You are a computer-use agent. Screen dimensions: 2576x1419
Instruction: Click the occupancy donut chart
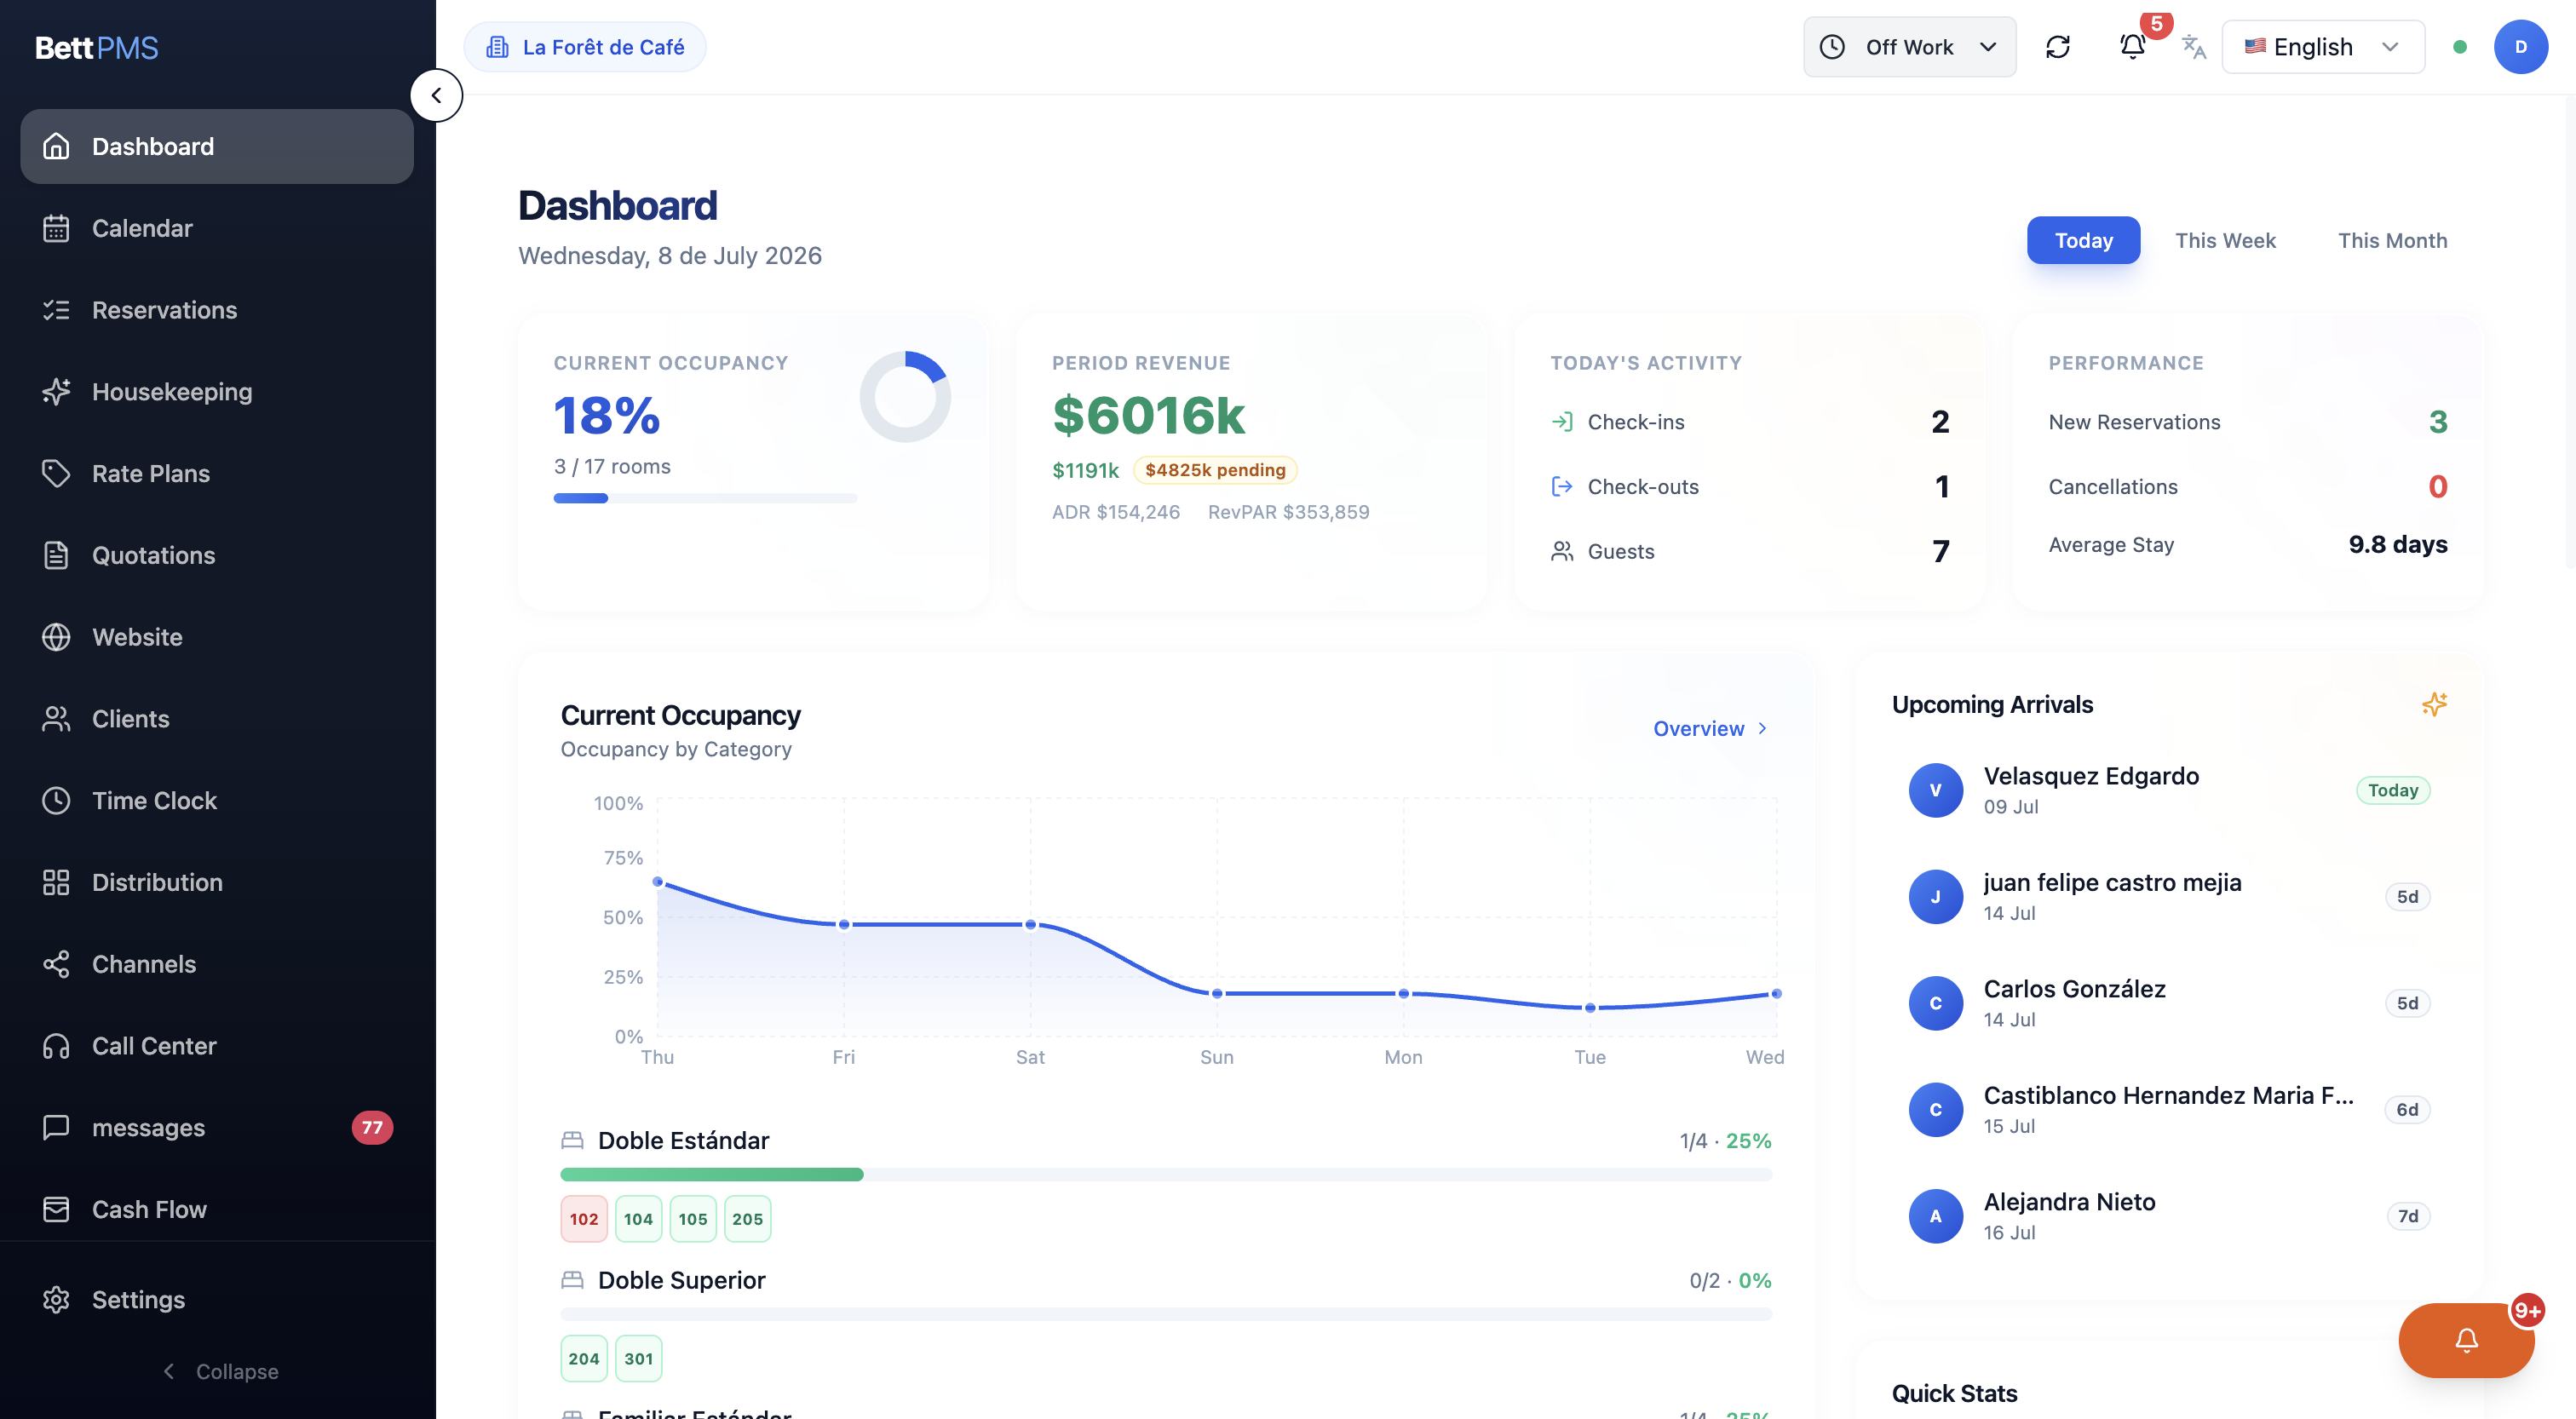pos(905,397)
